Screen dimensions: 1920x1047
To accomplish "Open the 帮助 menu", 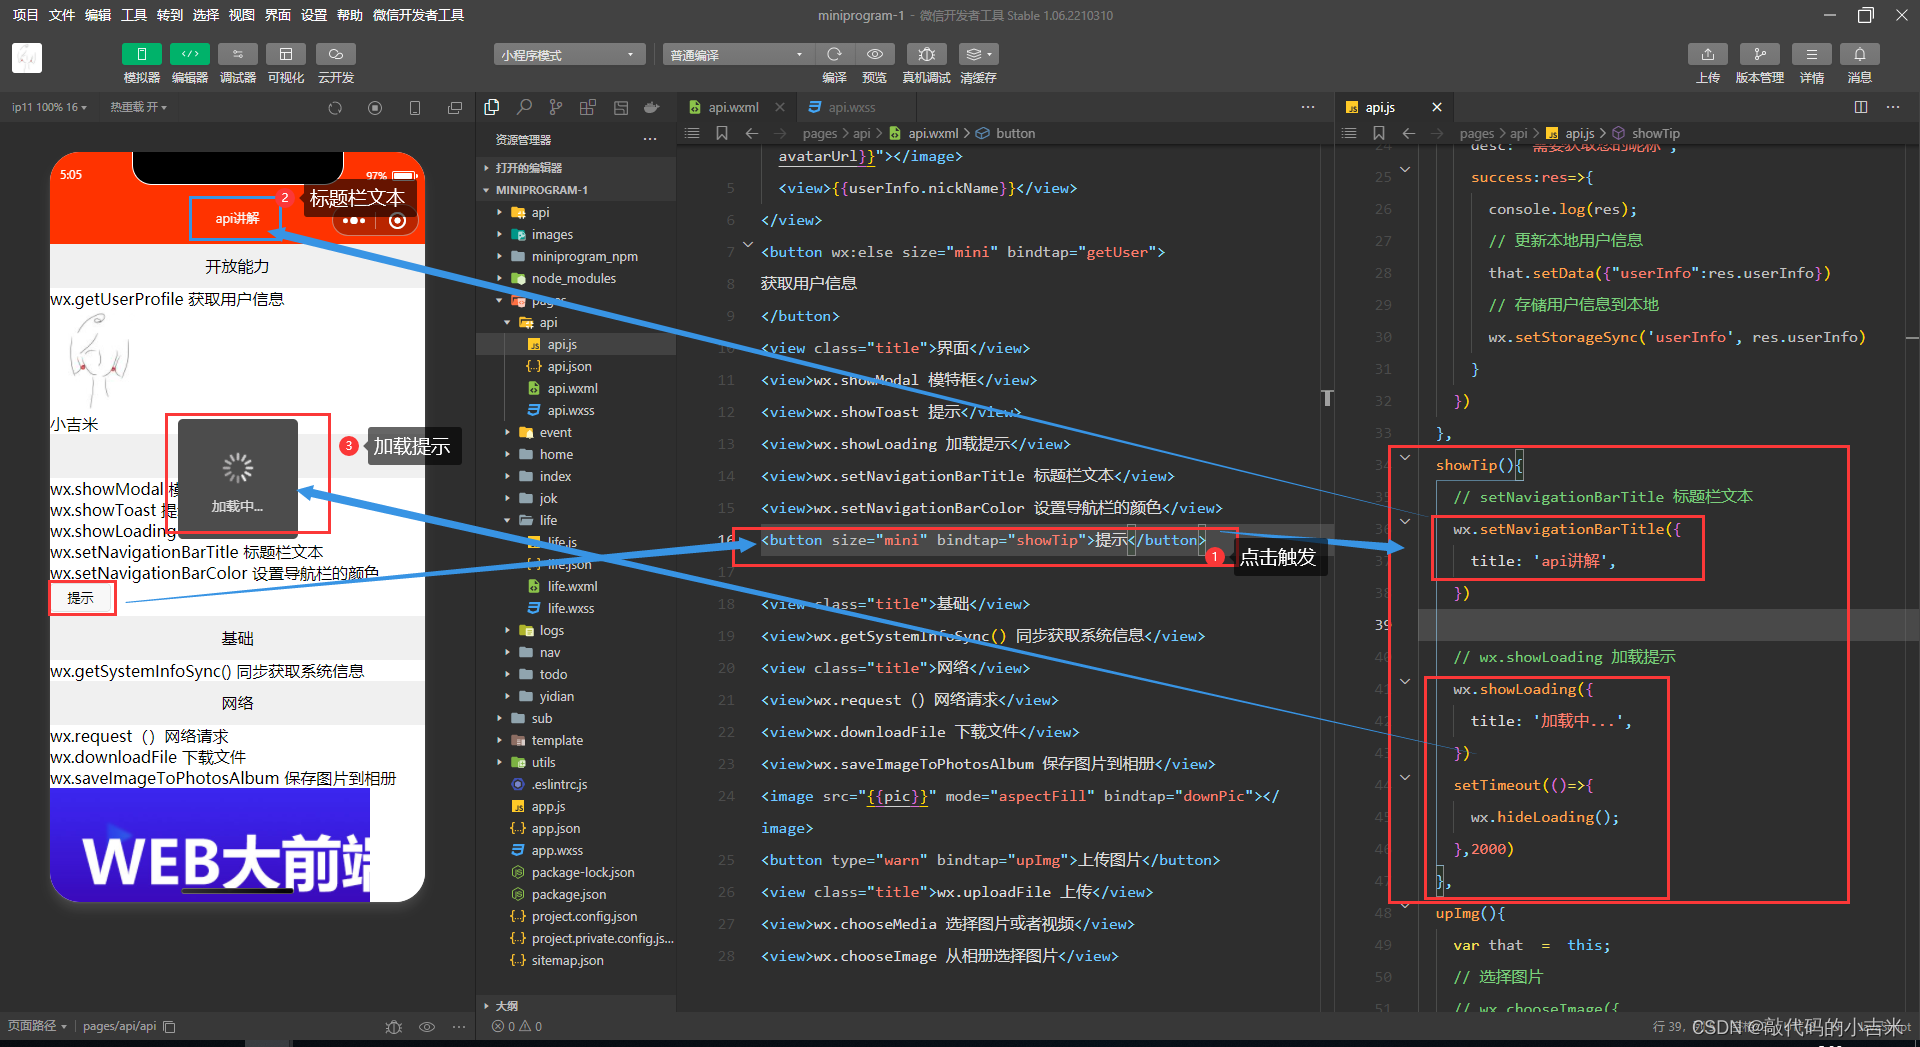I will pos(350,15).
